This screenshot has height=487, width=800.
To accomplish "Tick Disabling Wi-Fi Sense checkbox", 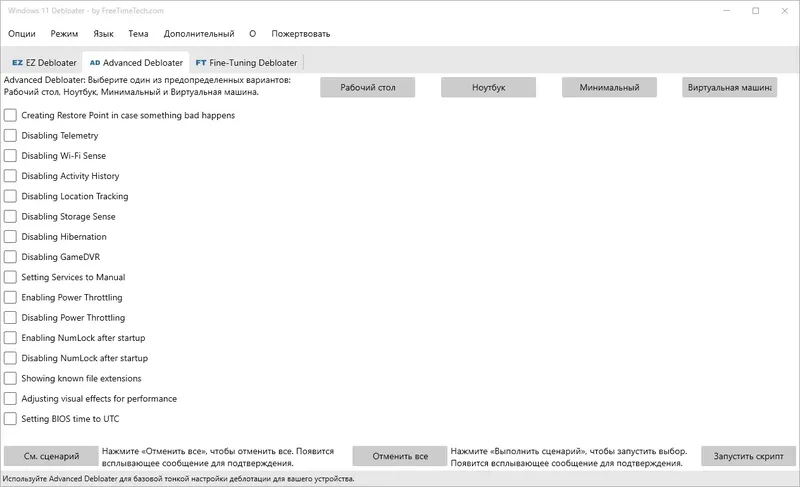I will pyautogui.click(x=10, y=156).
